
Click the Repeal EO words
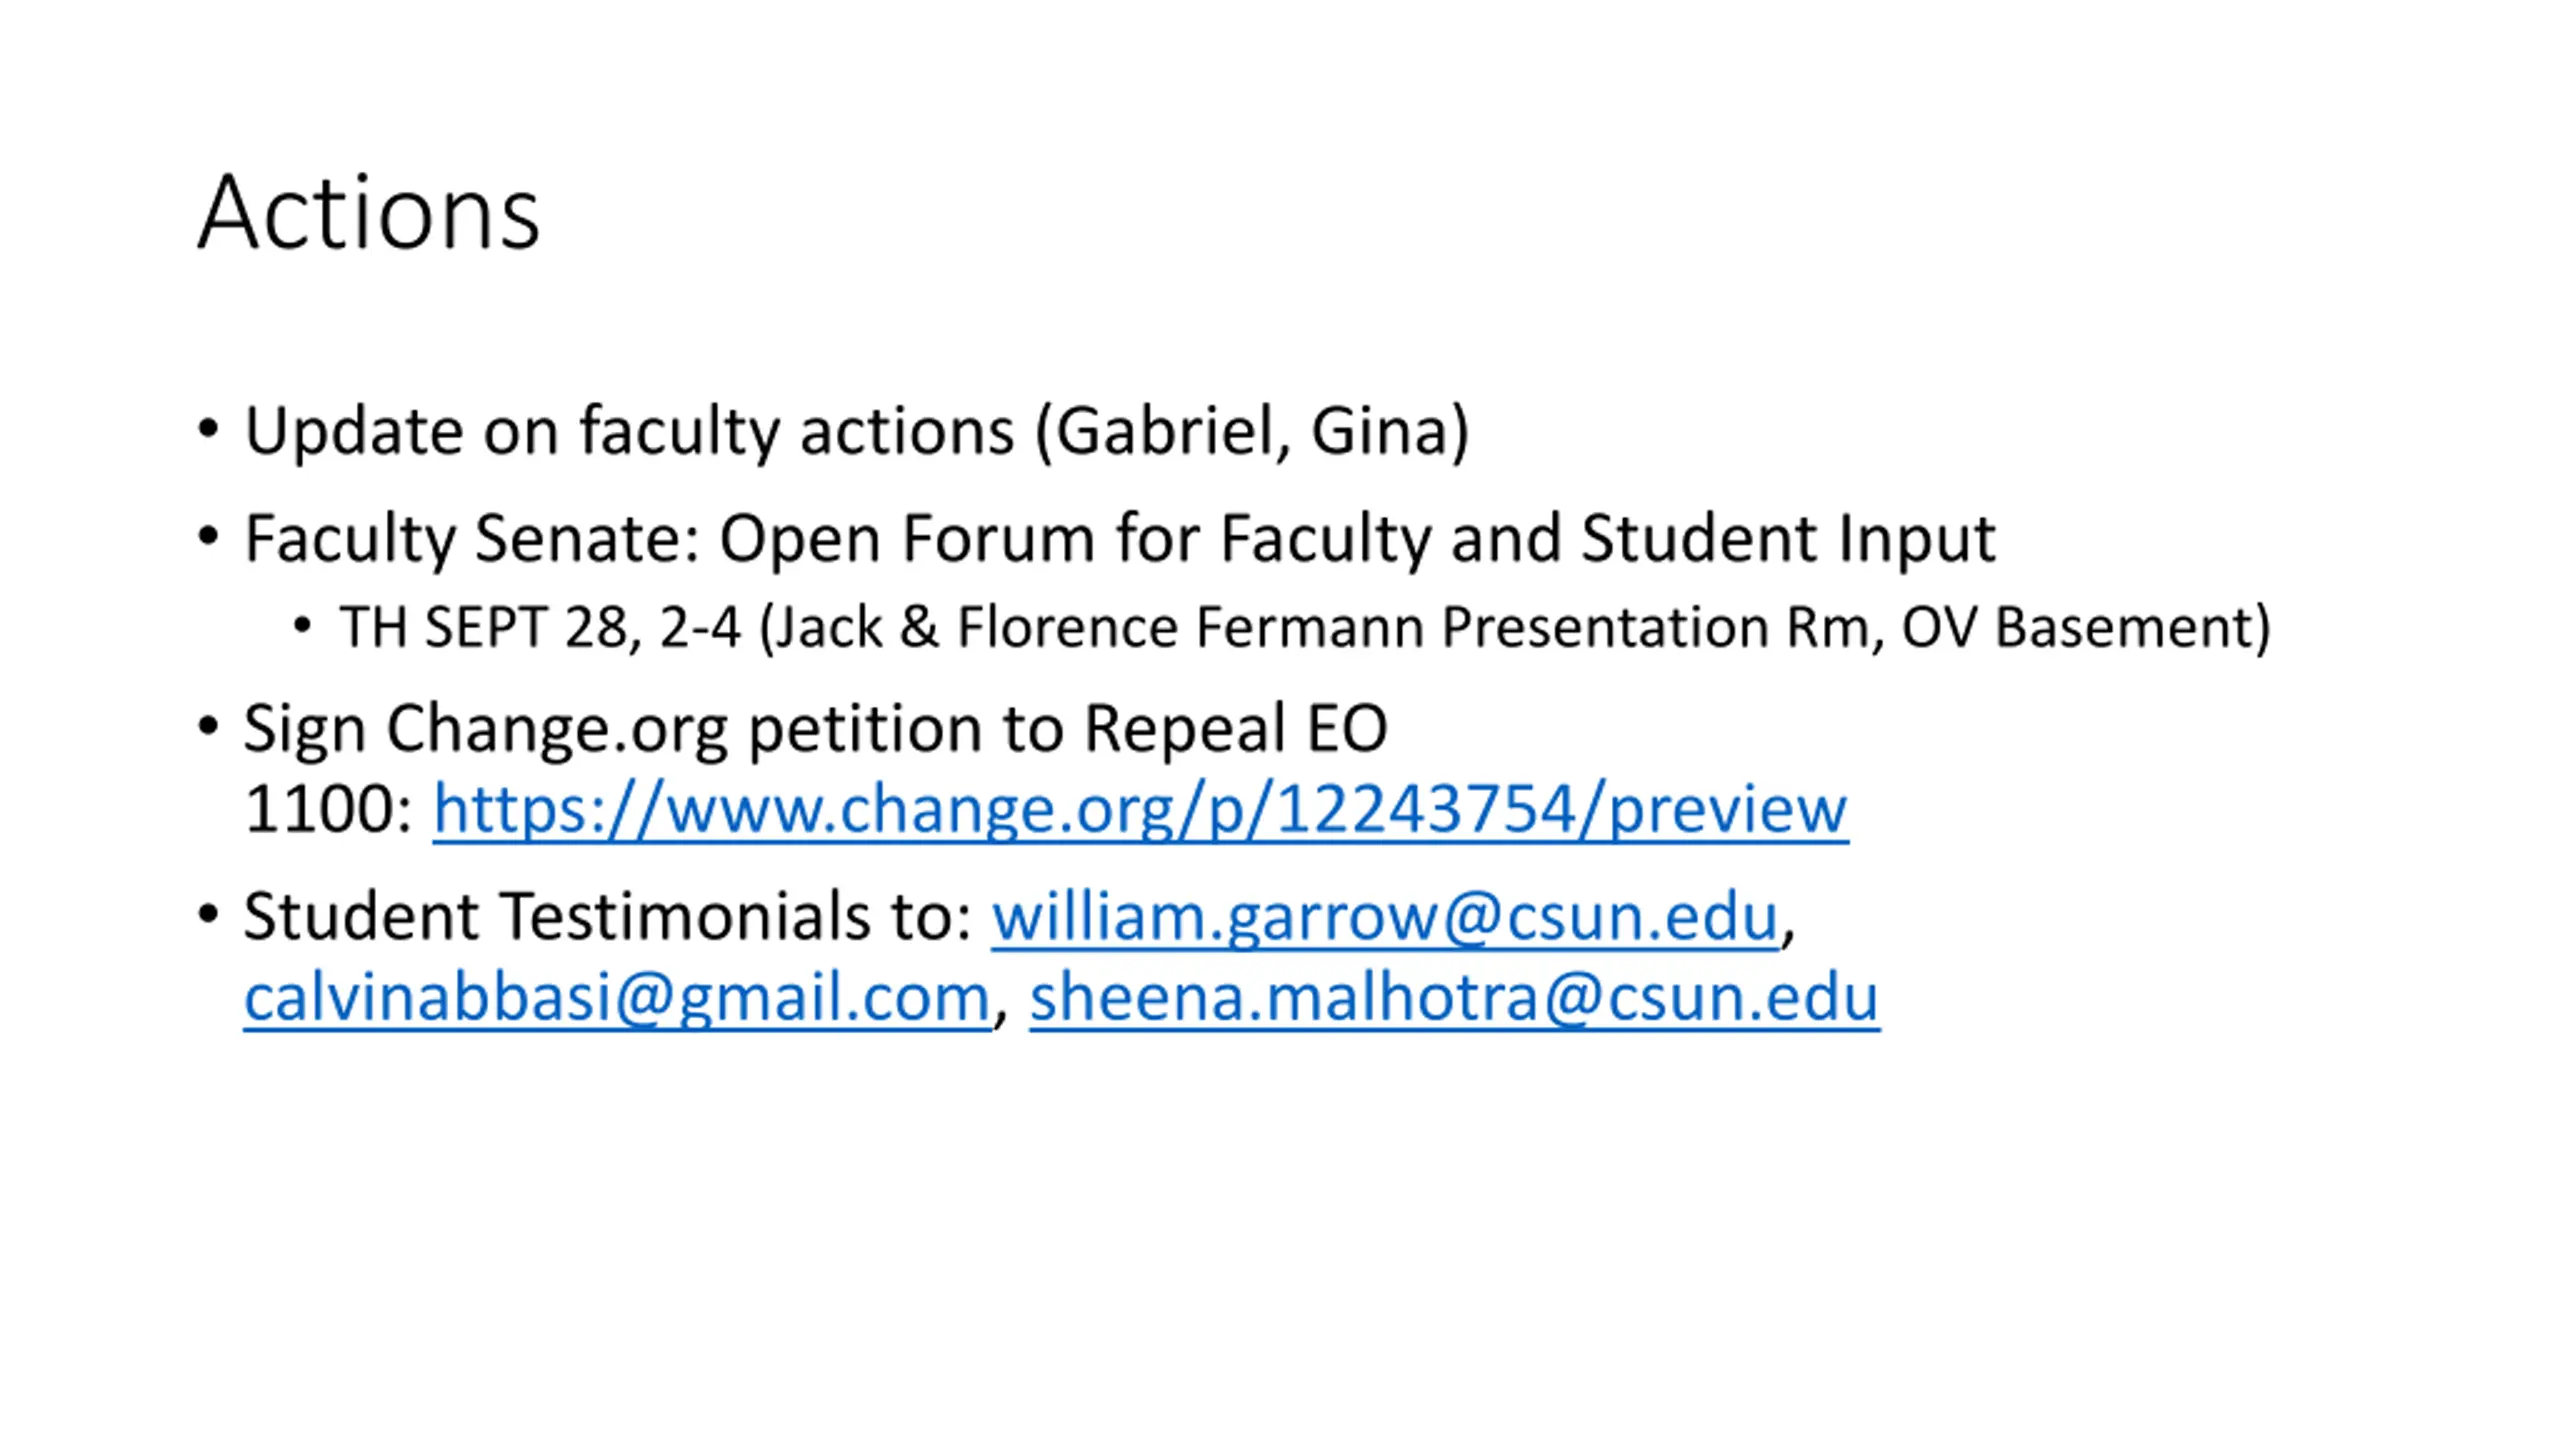coord(1236,728)
